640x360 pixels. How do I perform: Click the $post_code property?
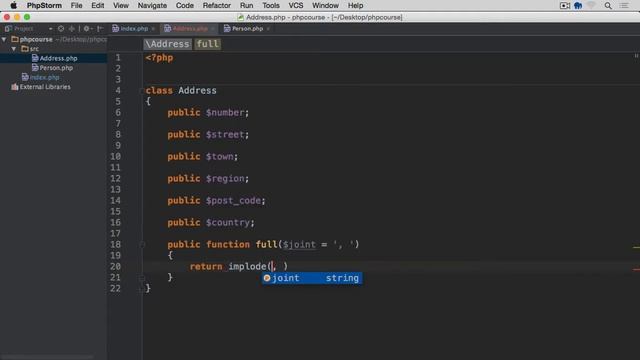coord(233,201)
